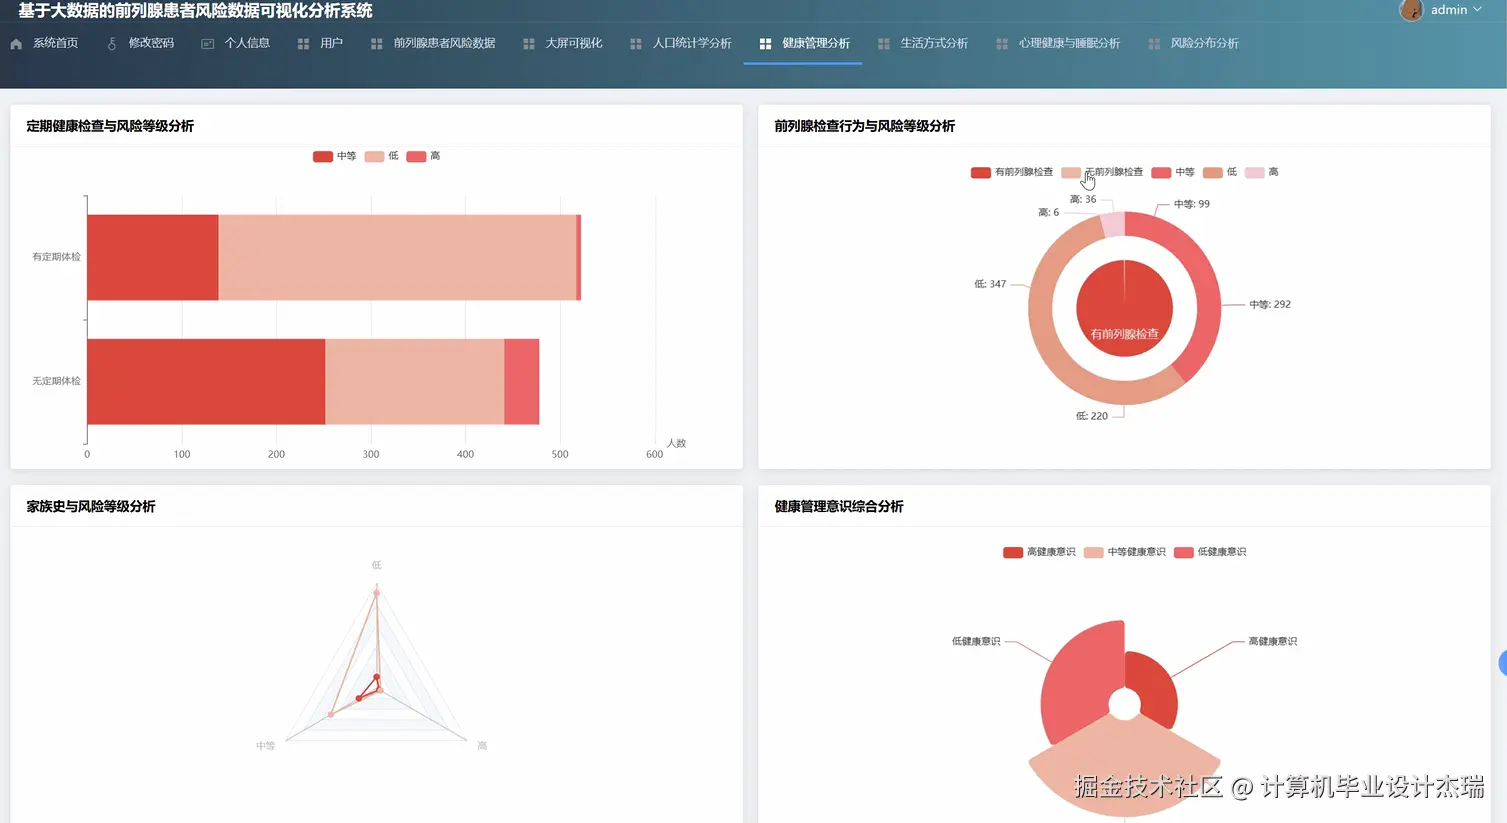
Task: Click the admin avatar picture
Action: click(x=1411, y=10)
